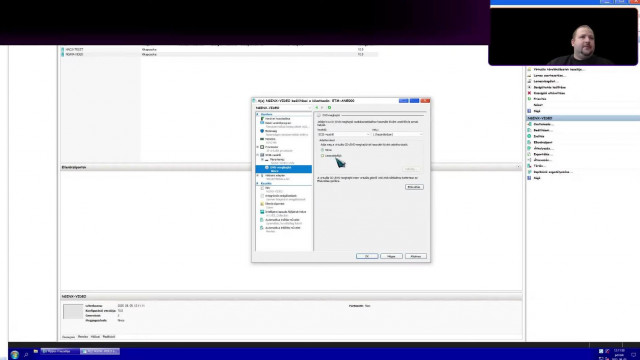This screenshot has width=640, height=360.
Task: Select the network adapter item in tree
Action: (275, 176)
